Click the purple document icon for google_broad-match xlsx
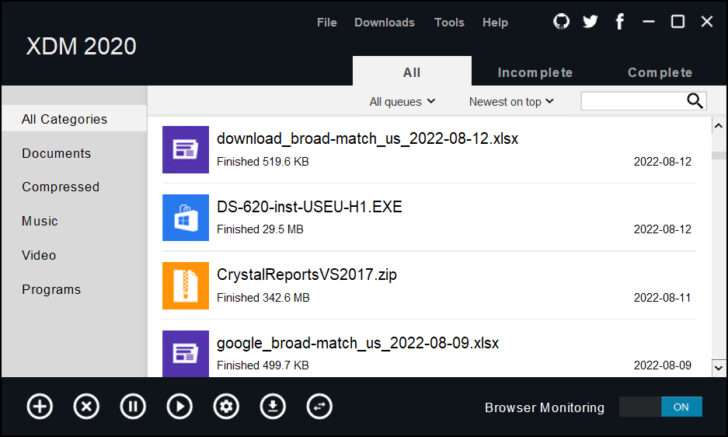Viewport: 728px width, 437px height. (185, 353)
